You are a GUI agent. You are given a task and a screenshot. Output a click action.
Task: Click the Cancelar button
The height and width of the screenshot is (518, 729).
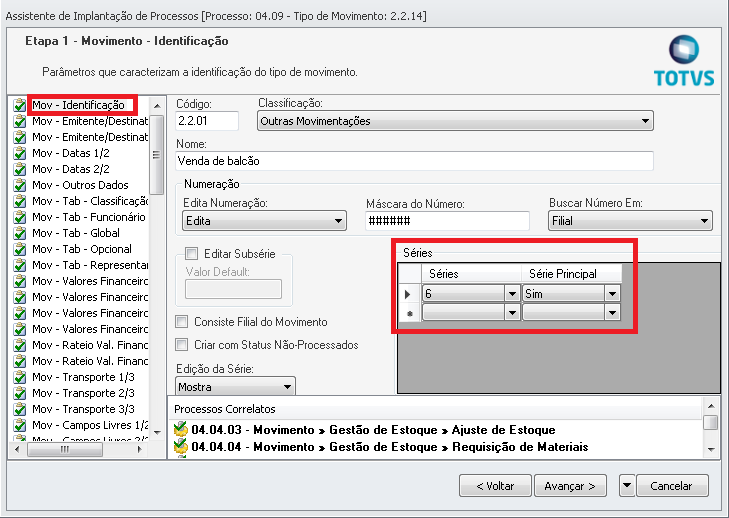click(672, 486)
